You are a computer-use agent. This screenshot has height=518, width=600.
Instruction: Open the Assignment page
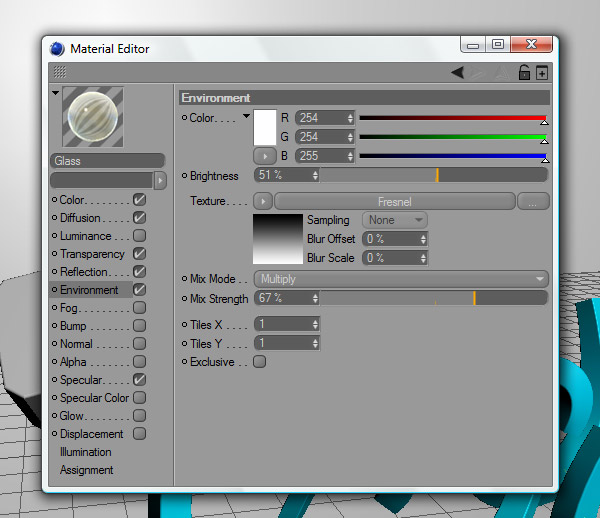(x=86, y=470)
